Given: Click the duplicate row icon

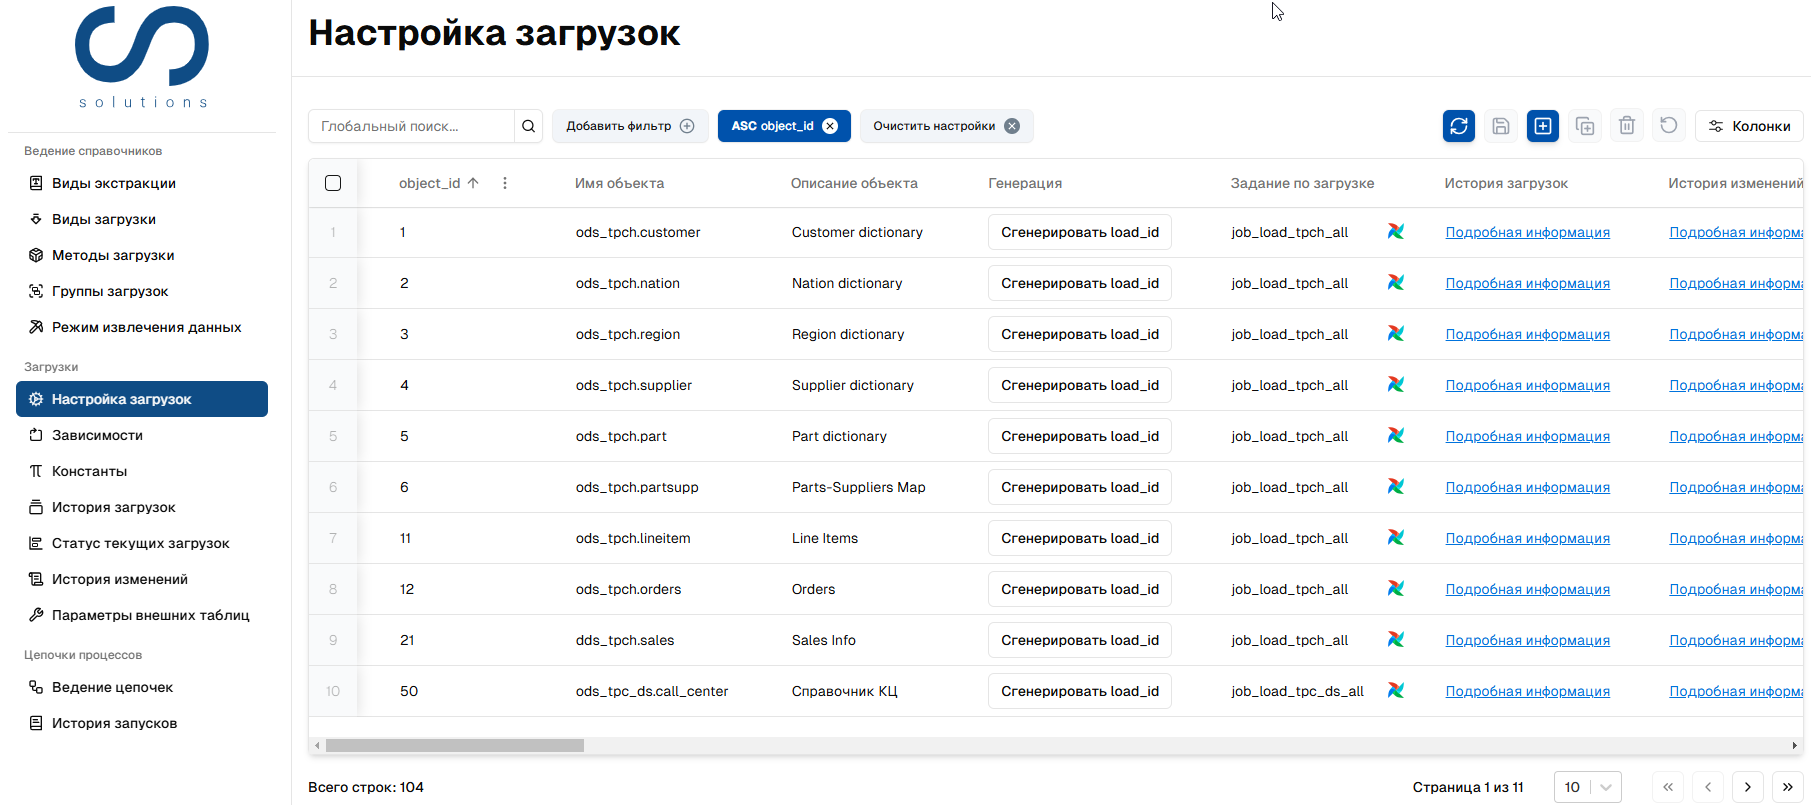Looking at the screenshot, I should [1584, 126].
